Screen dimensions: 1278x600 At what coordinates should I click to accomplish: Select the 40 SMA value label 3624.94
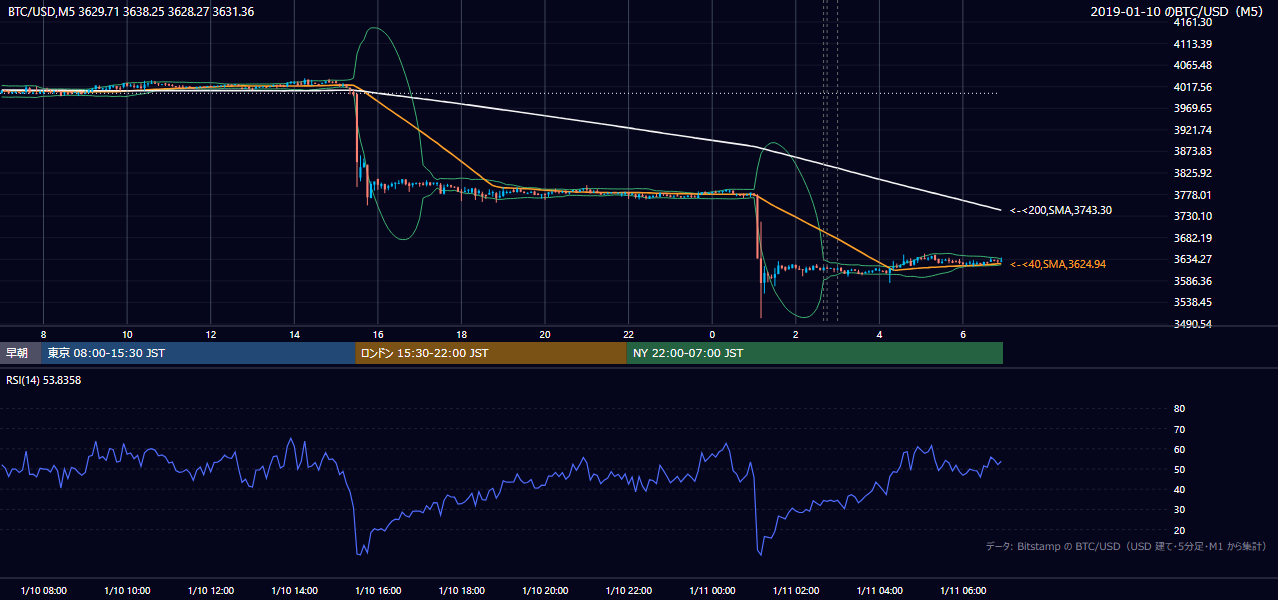pyautogui.click(x=1058, y=264)
